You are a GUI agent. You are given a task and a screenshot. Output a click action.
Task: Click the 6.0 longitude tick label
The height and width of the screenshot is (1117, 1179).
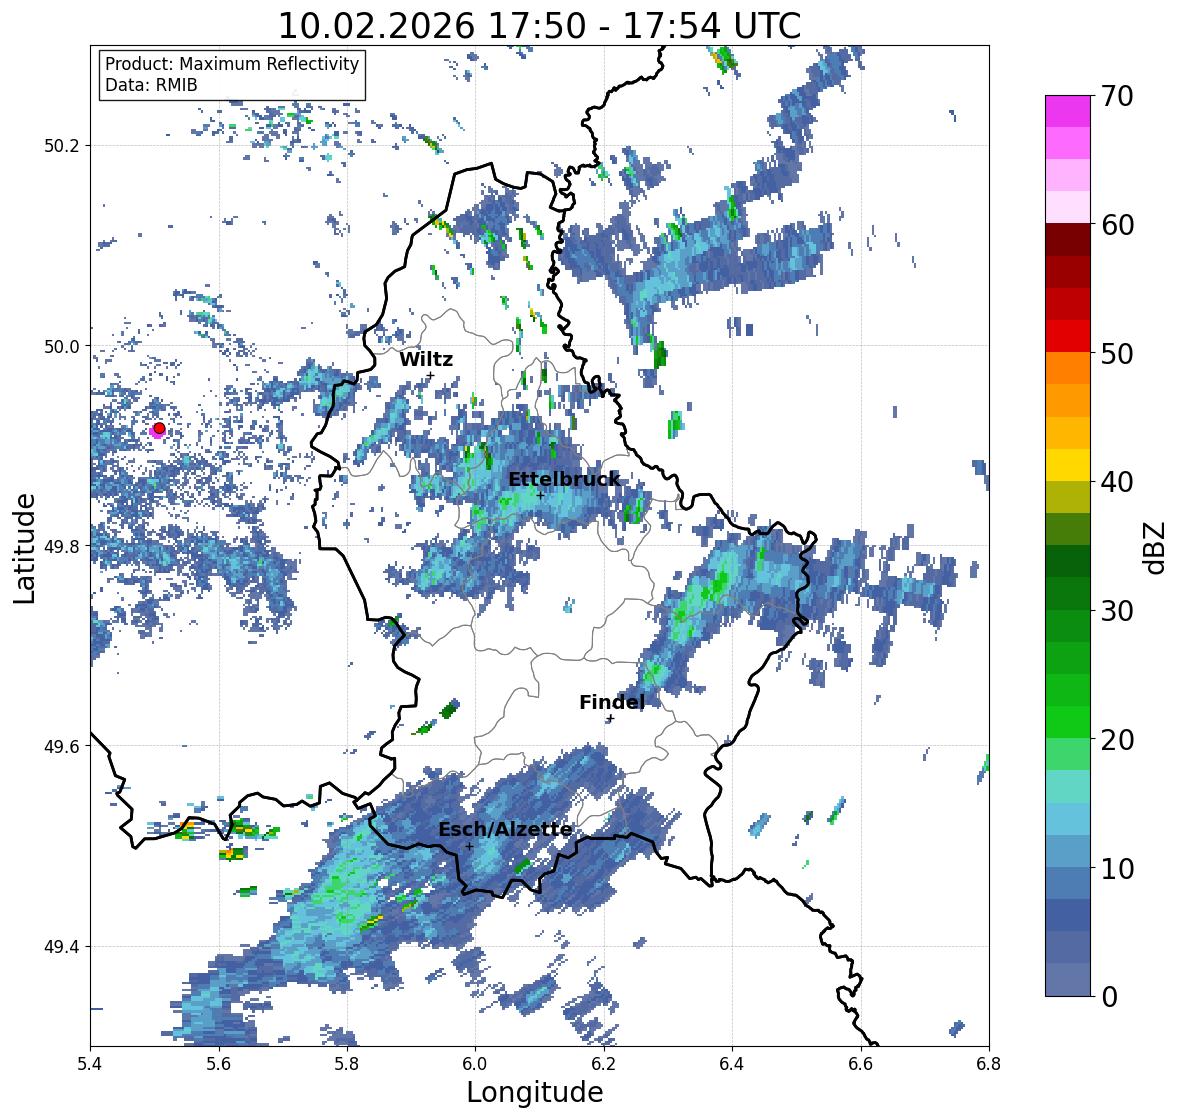point(475,1062)
